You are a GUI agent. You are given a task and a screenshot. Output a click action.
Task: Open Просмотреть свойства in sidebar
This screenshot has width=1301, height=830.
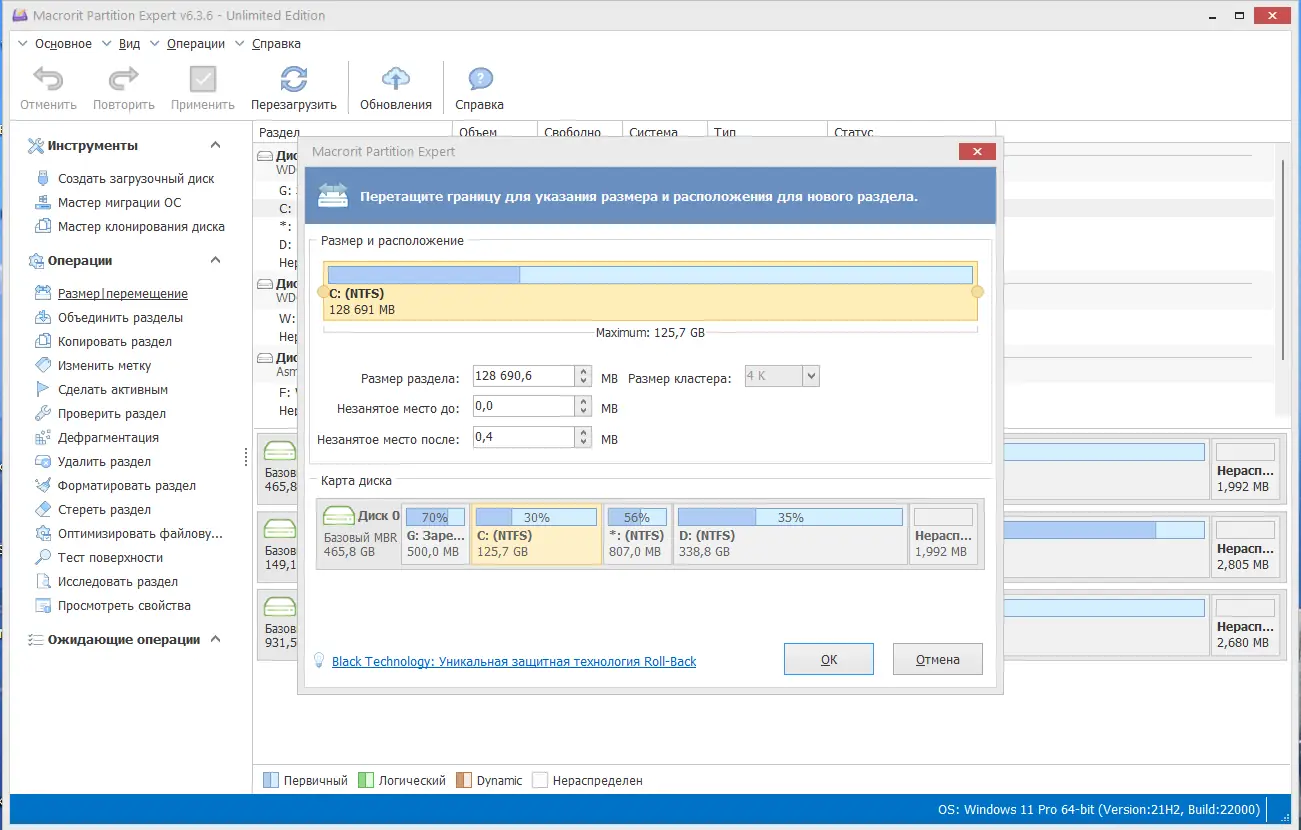(x=124, y=606)
